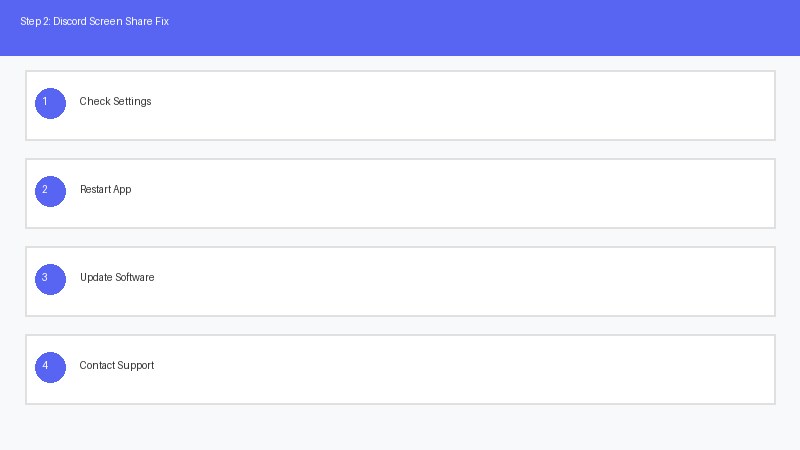
Task: Select the number 2 step badge
Action: tap(50, 191)
